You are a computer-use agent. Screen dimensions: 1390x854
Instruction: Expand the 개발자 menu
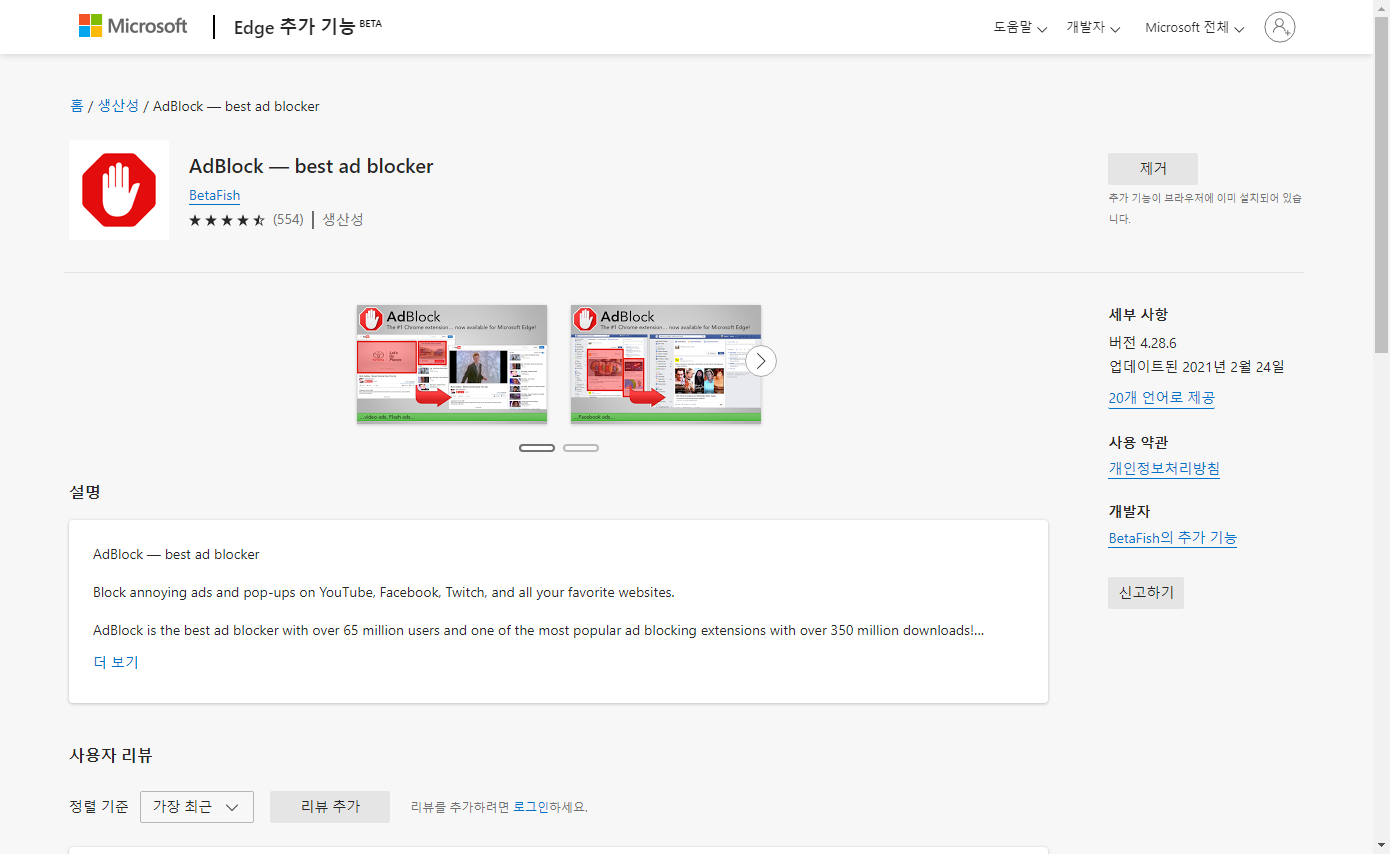(1093, 28)
